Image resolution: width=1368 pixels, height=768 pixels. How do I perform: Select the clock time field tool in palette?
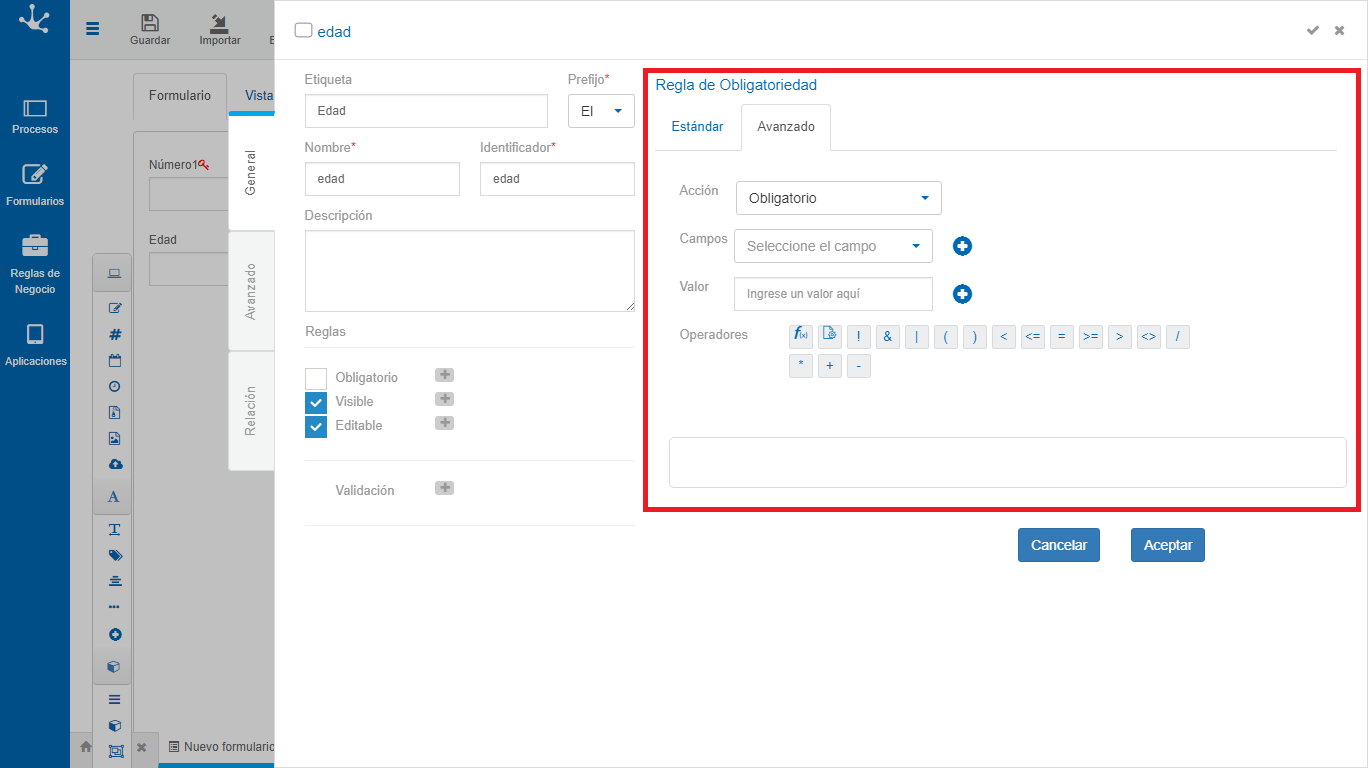(114, 386)
